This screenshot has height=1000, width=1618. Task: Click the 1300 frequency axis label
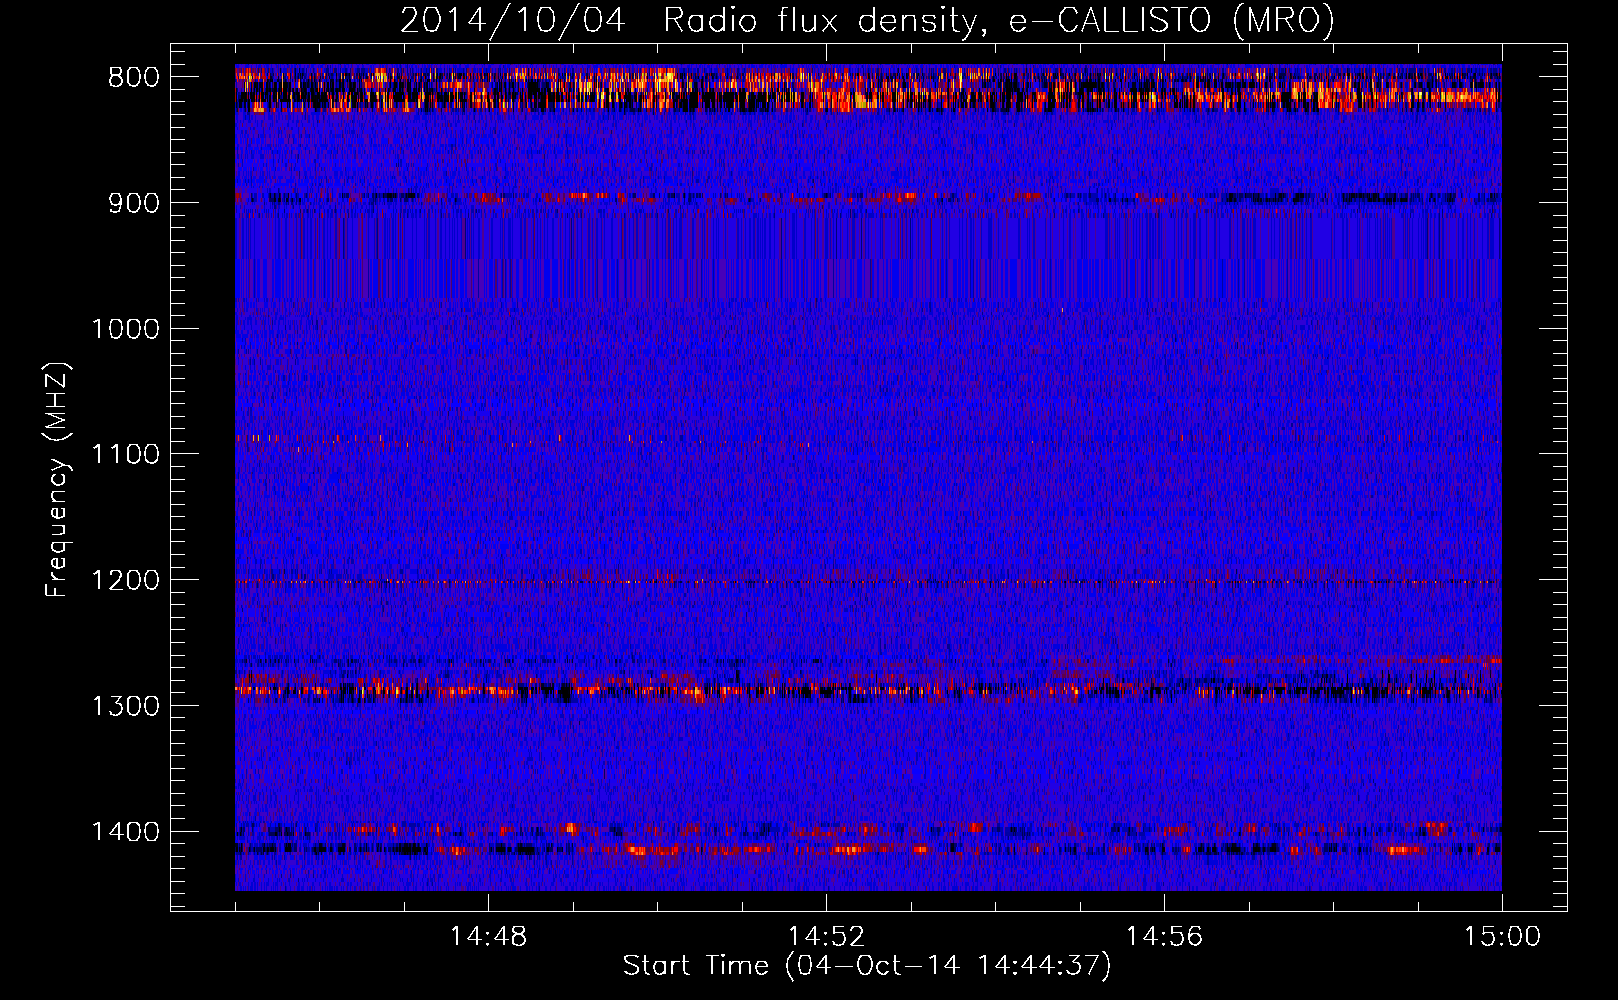(x=125, y=706)
